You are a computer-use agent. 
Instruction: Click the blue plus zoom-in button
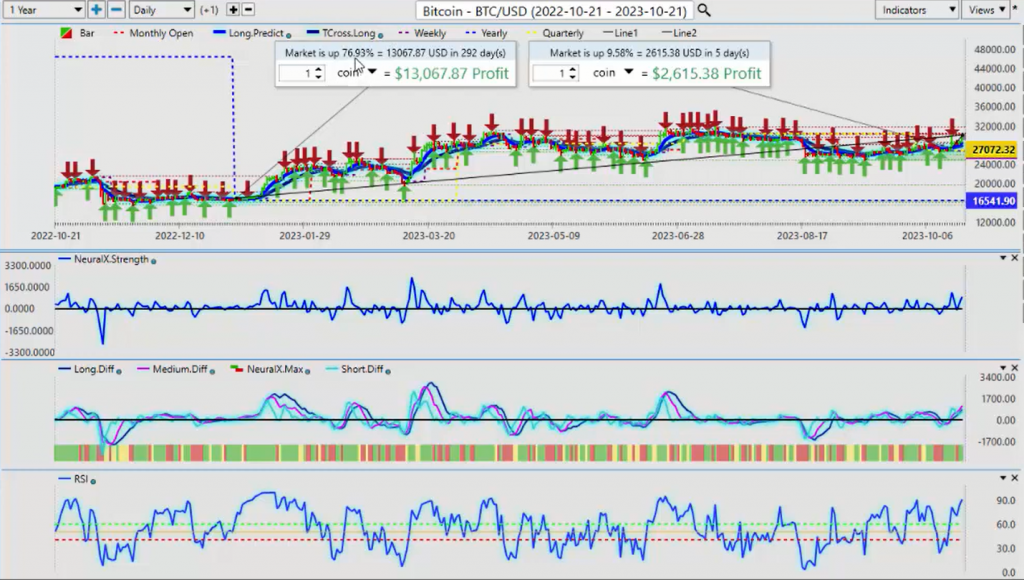click(96, 10)
